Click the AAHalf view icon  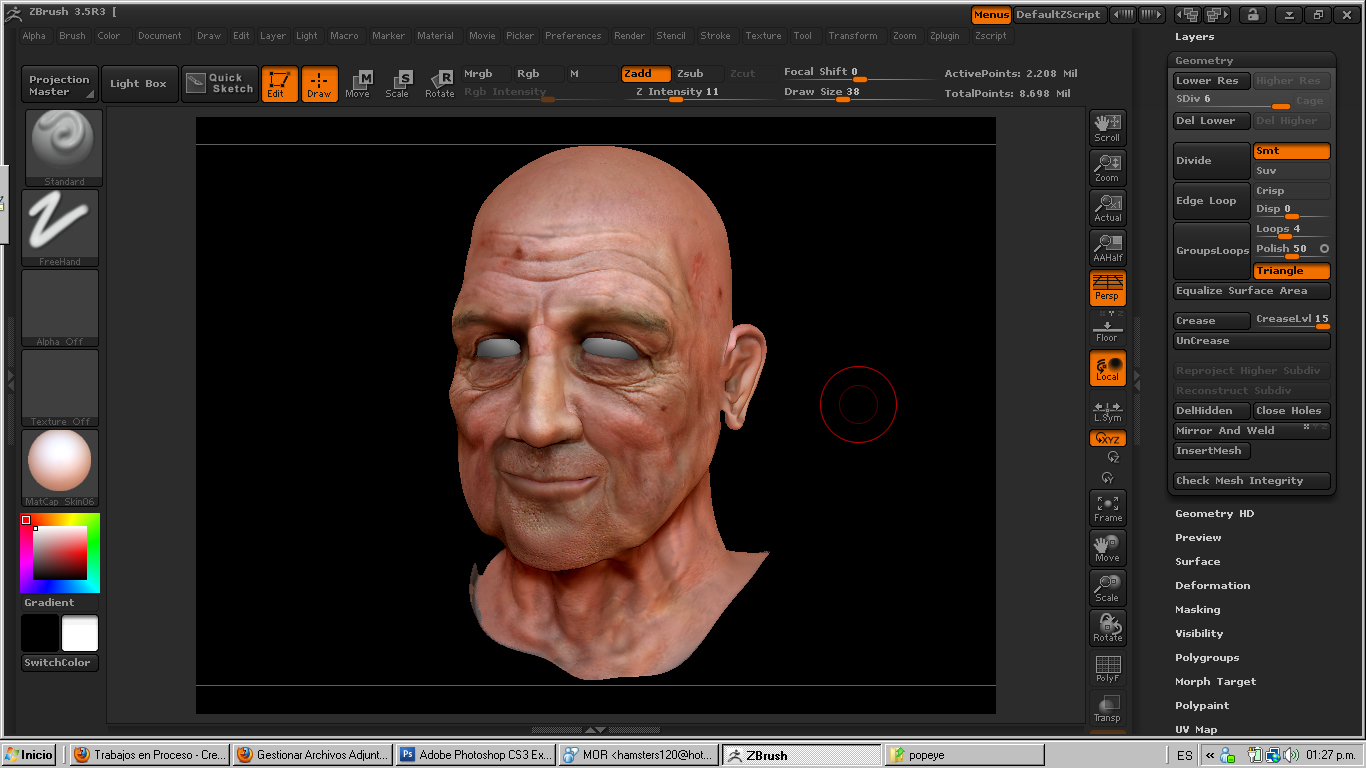coord(1107,248)
